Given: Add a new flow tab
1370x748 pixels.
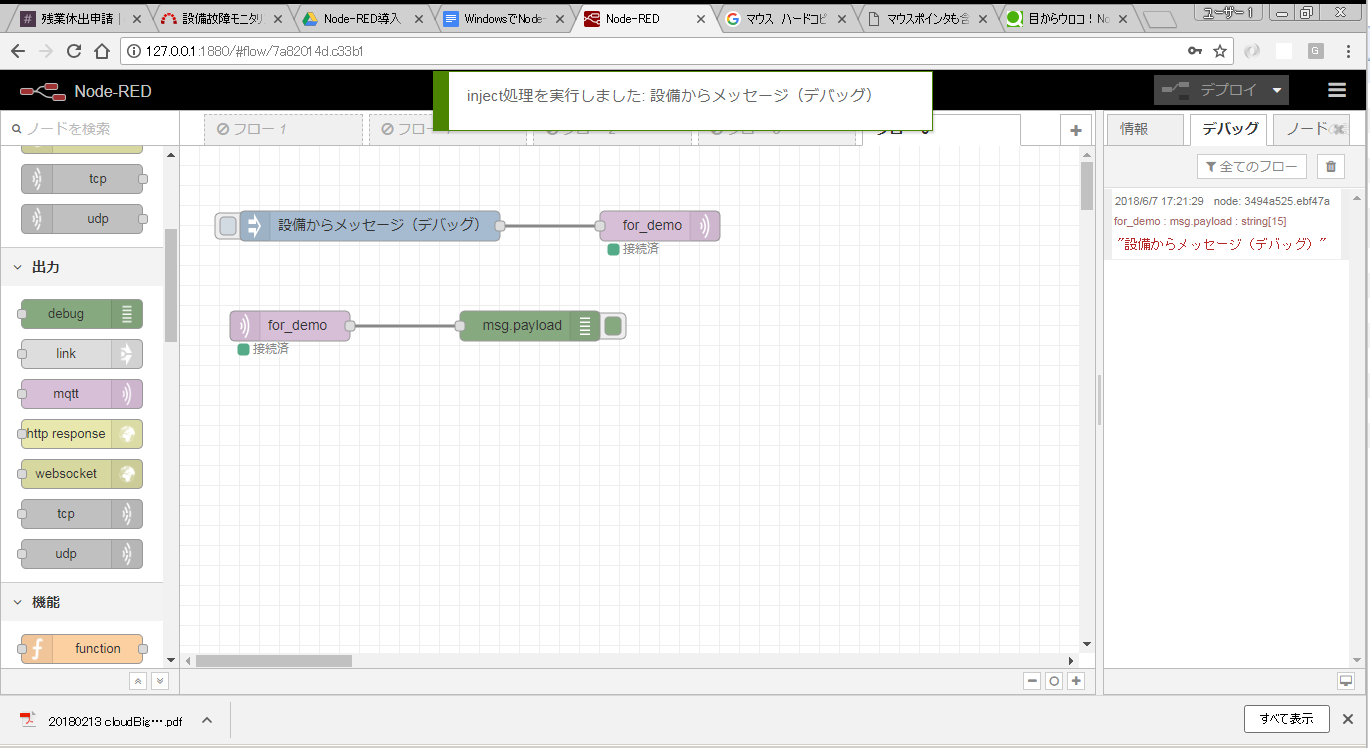Looking at the screenshot, I should 1076,130.
